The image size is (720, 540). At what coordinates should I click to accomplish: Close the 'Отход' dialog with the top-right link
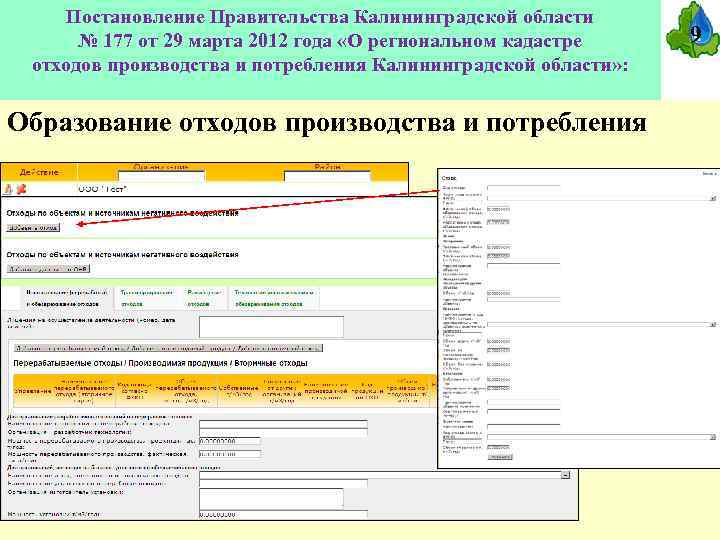(x=709, y=174)
